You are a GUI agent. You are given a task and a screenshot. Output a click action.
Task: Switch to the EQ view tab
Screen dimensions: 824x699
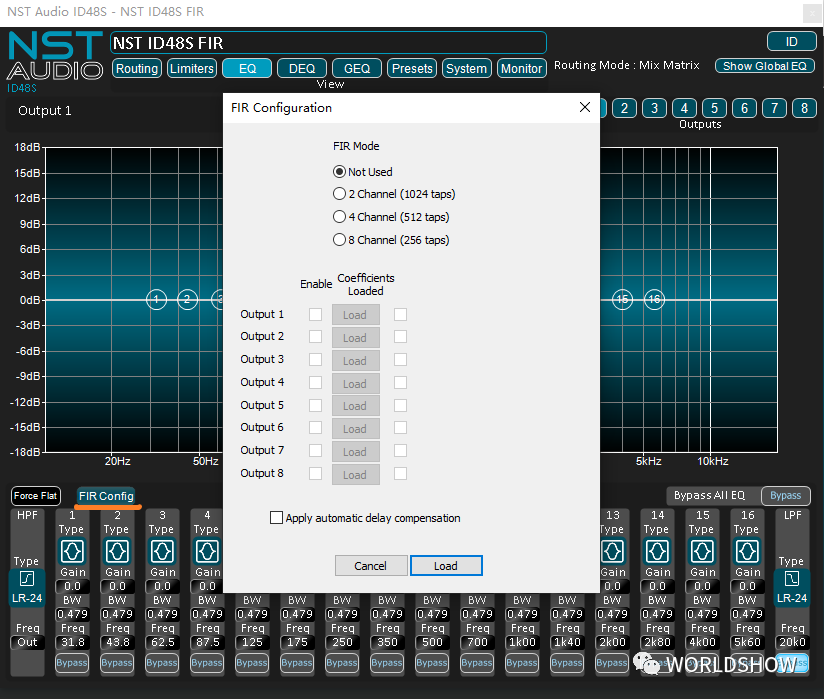[x=247, y=68]
